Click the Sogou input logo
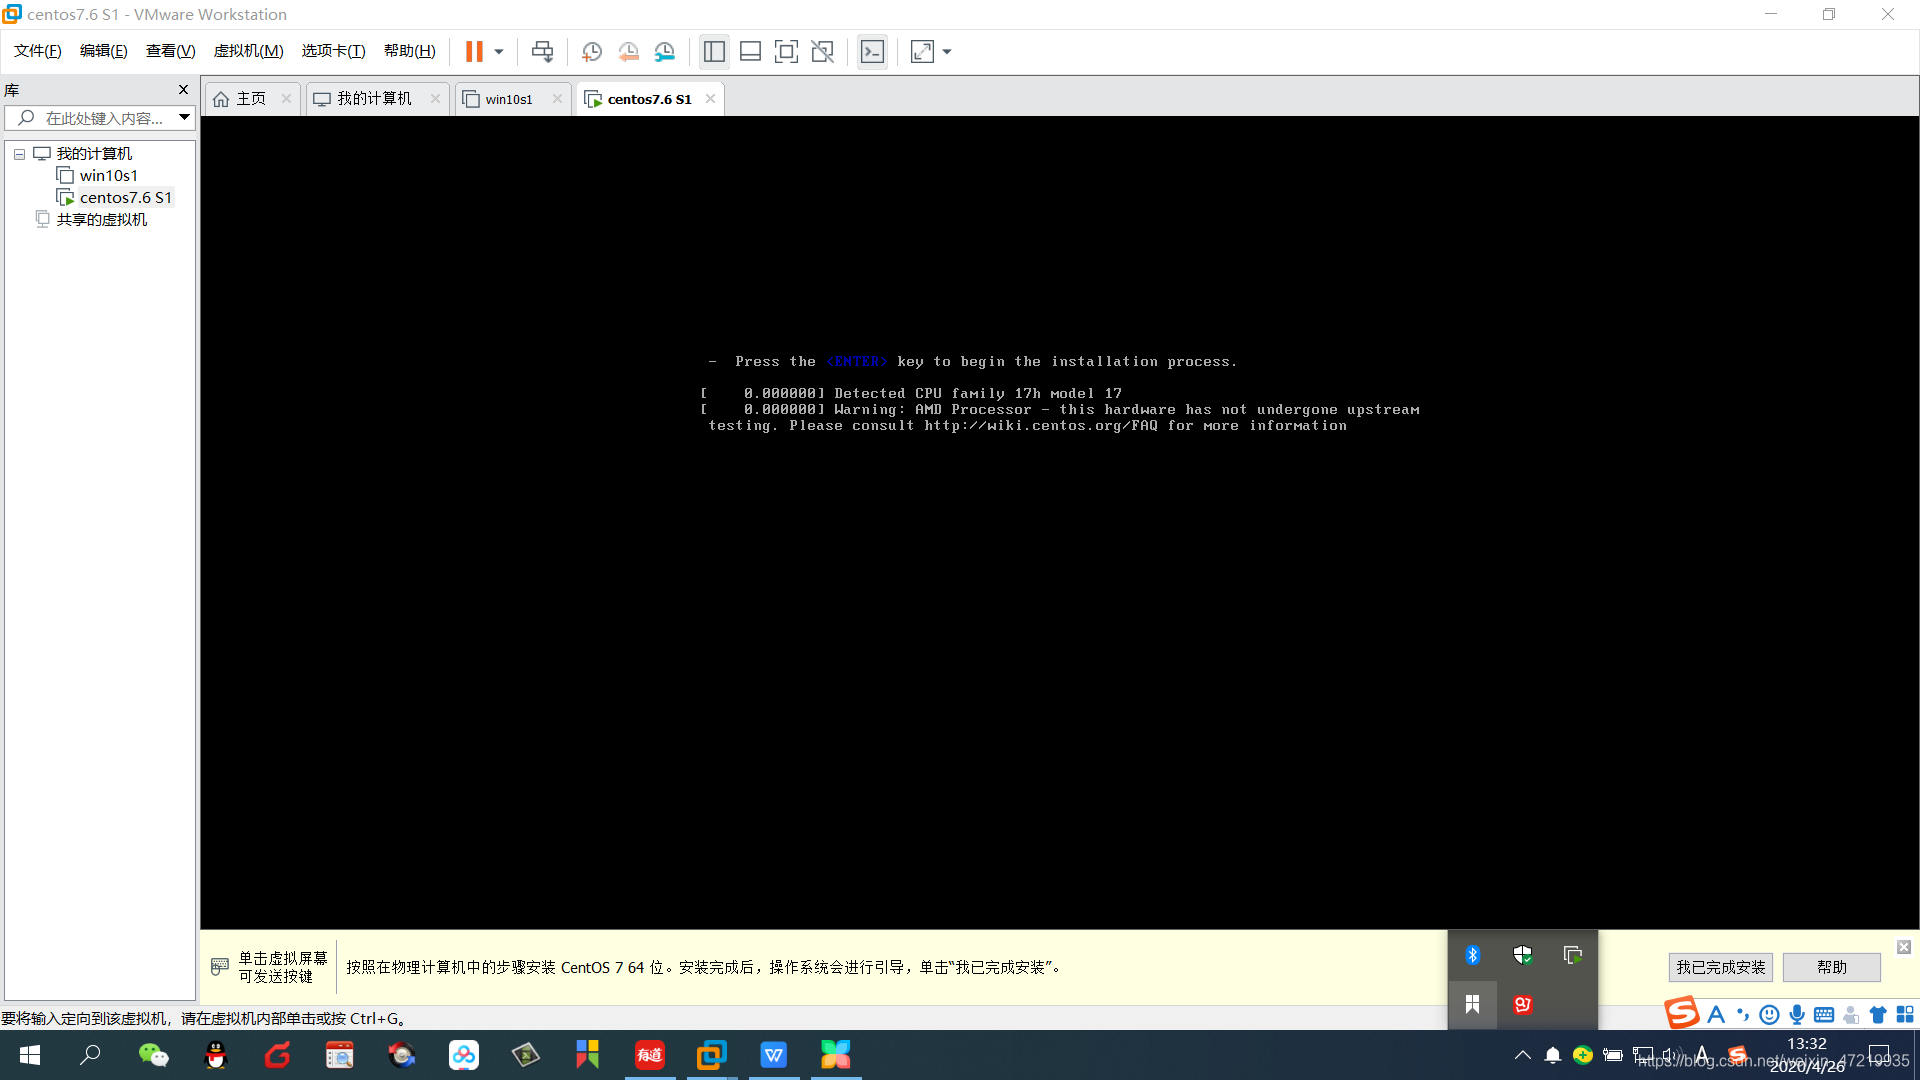1920x1080 pixels. click(x=1682, y=1013)
